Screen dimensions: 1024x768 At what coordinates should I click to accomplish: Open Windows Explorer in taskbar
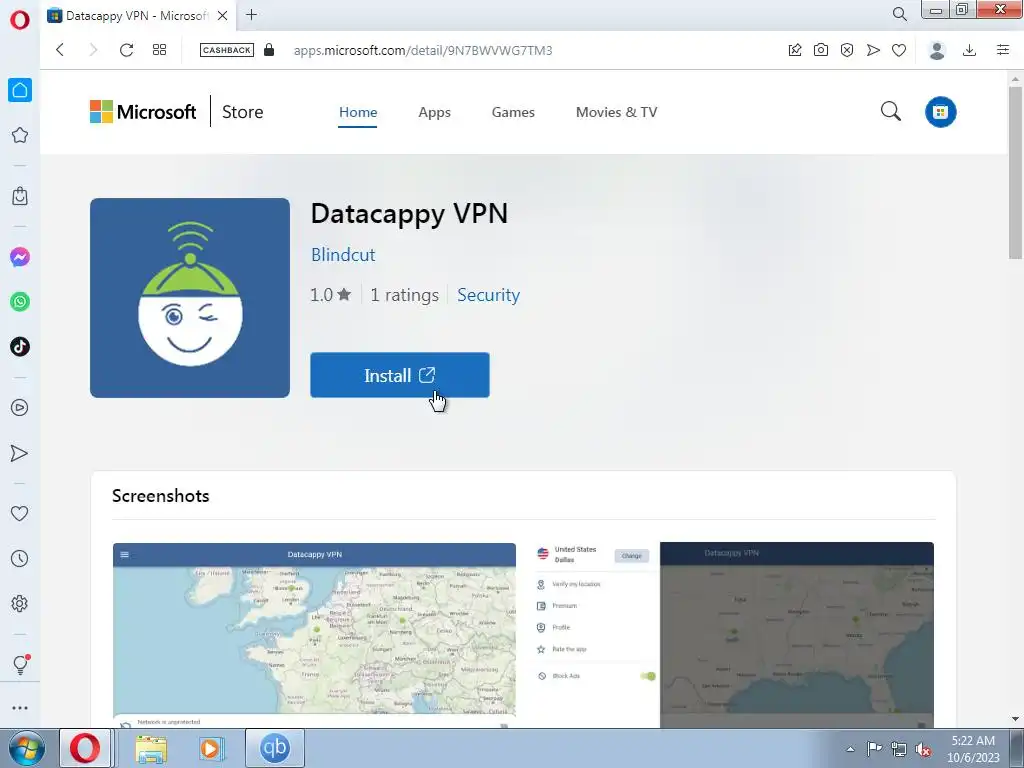[151, 748]
